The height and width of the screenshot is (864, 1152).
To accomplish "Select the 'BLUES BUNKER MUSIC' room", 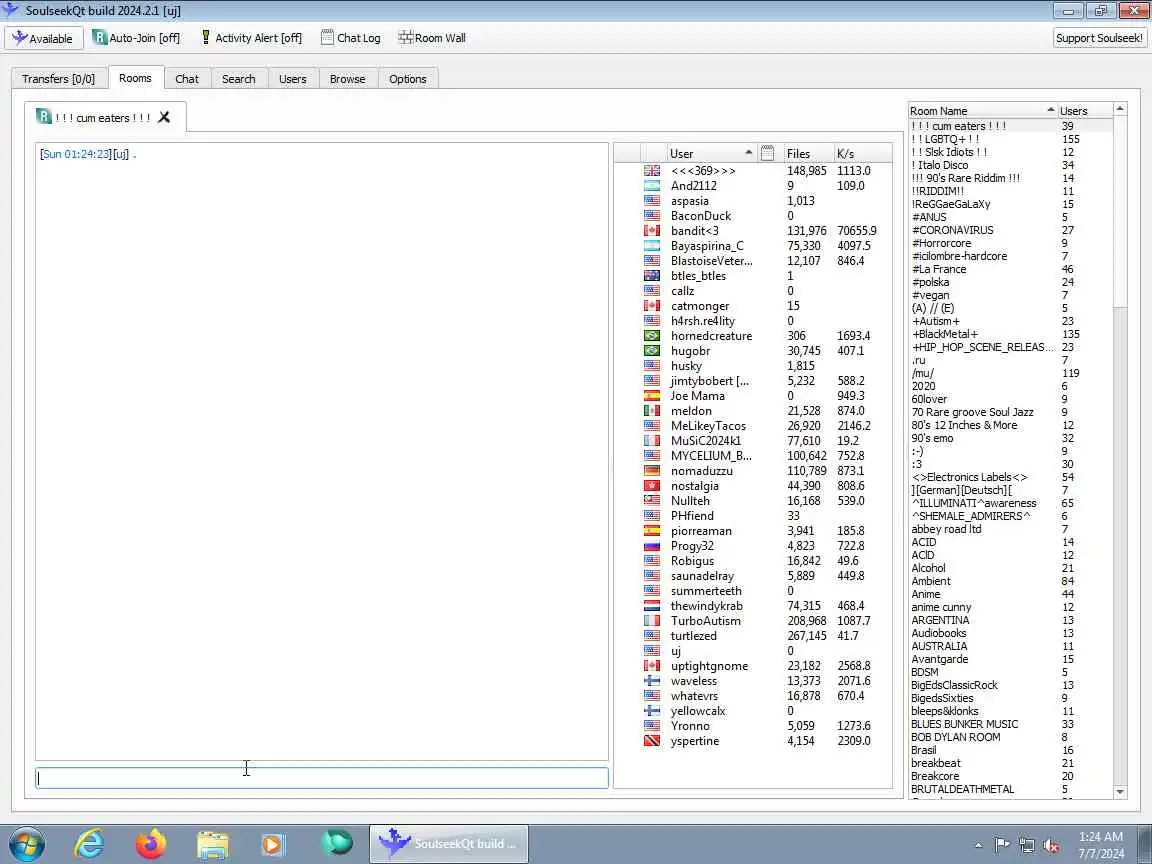I will (x=964, y=724).
